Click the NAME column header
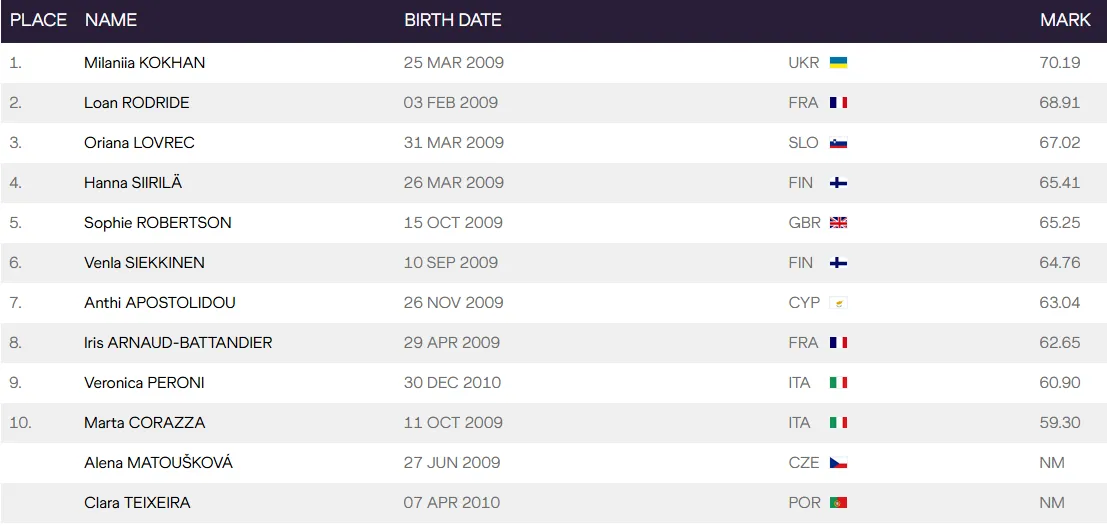1107x527 pixels. pos(111,20)
